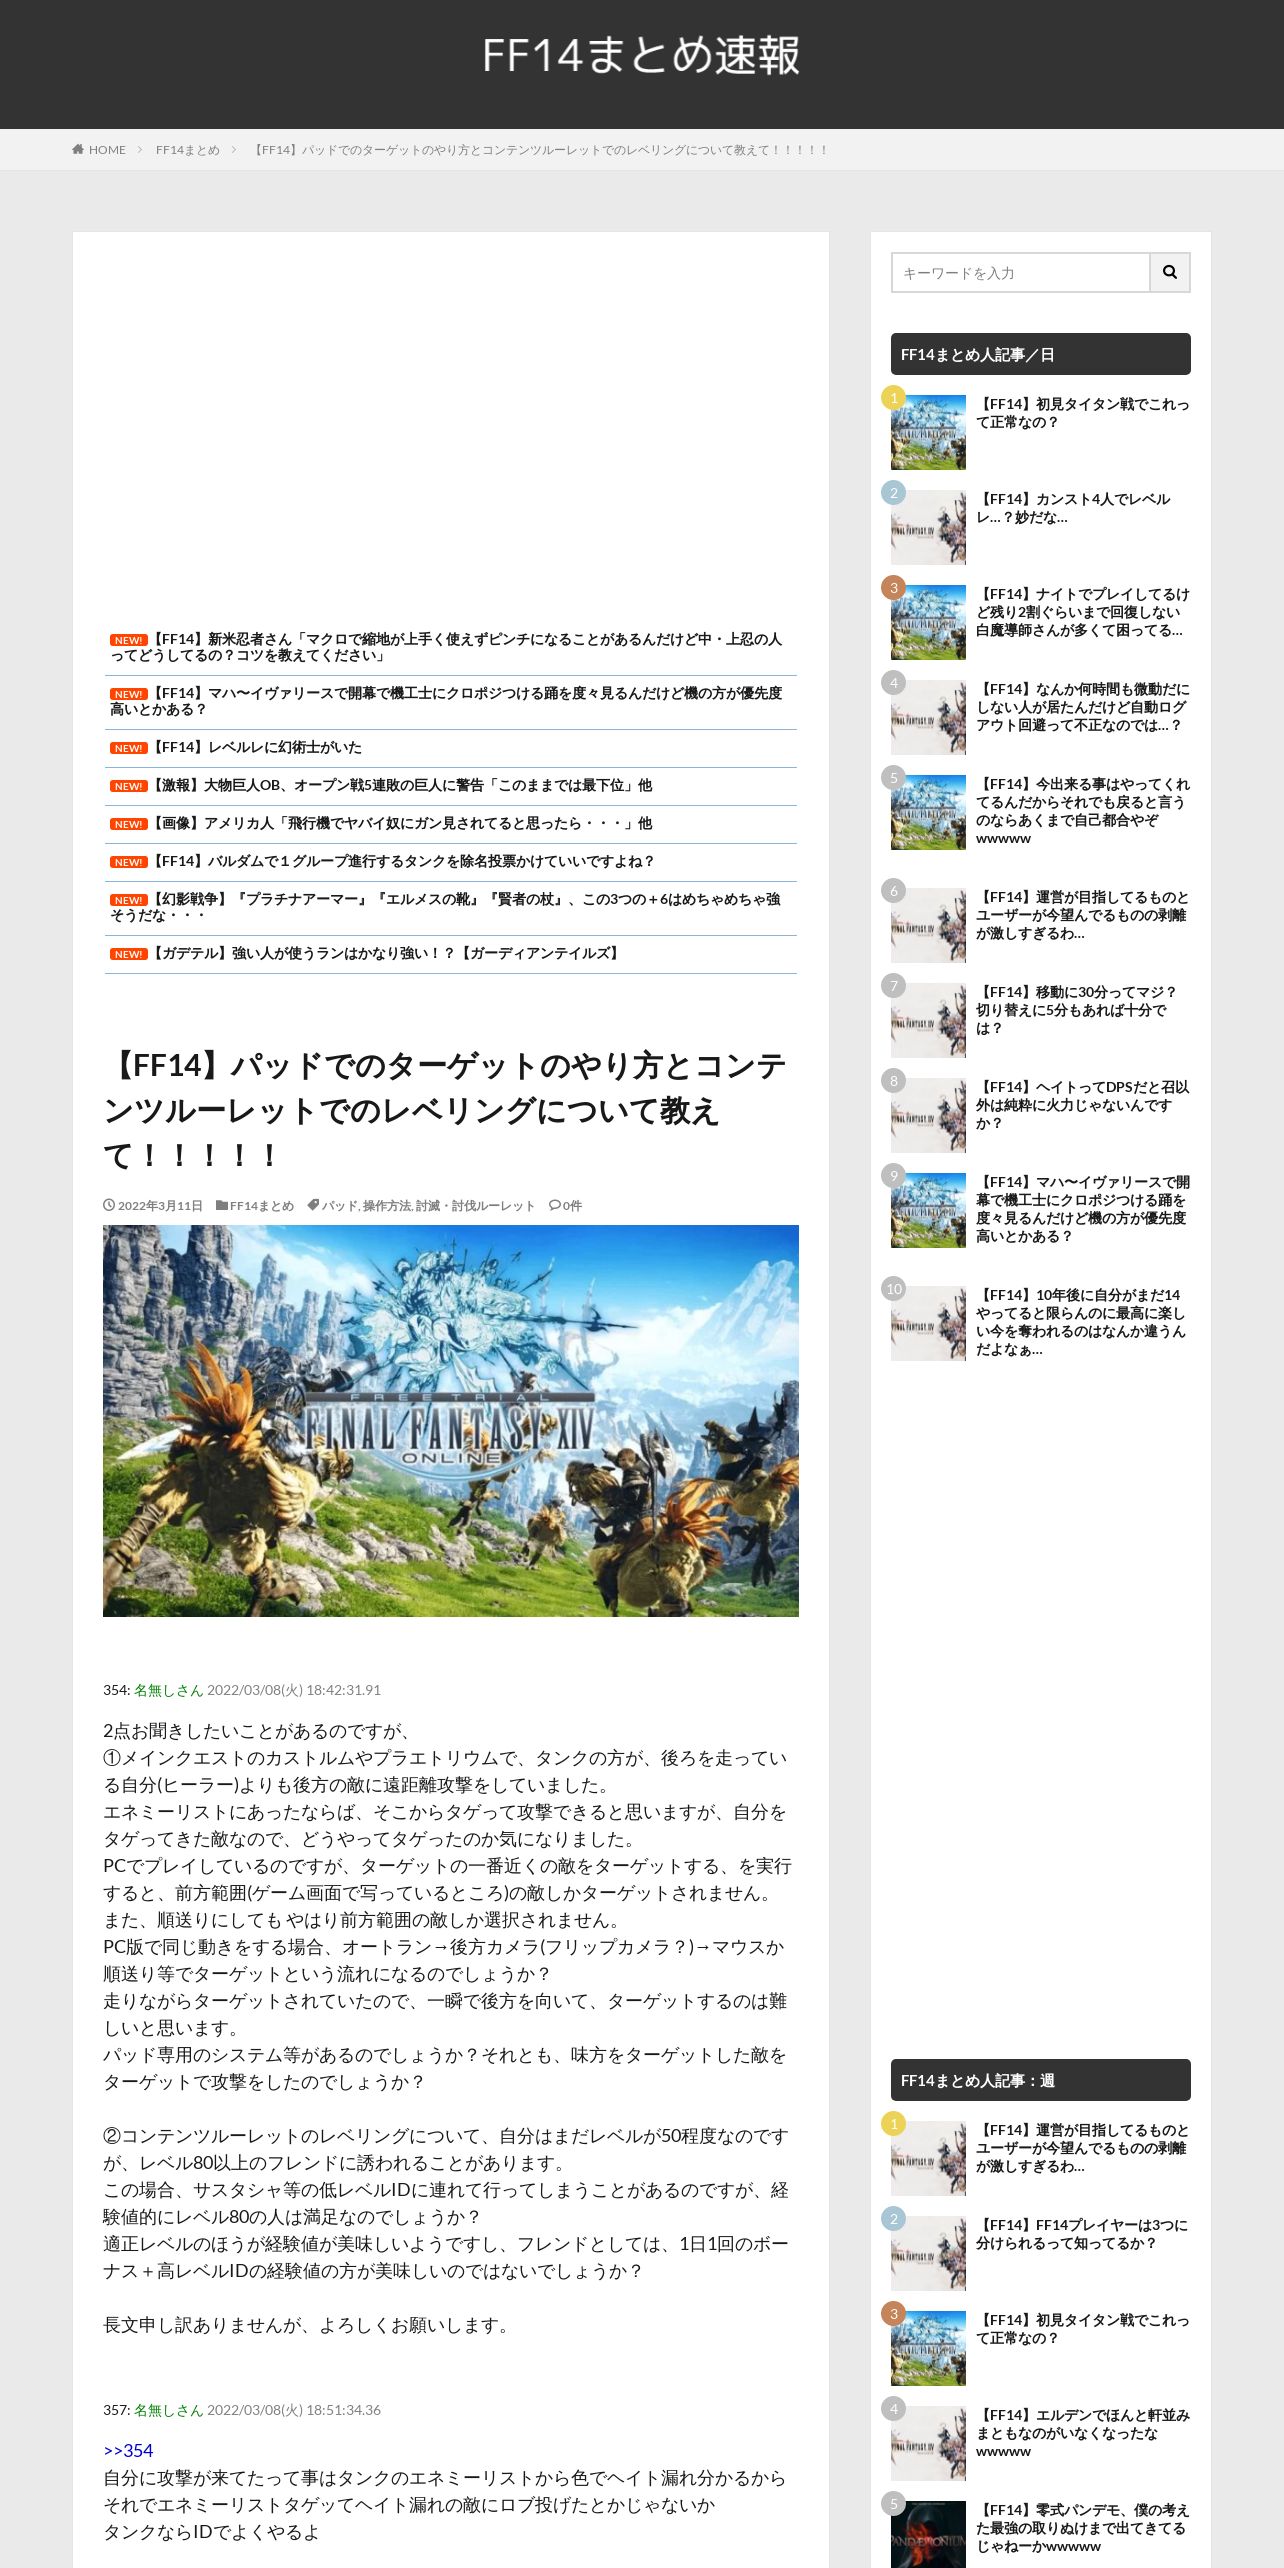Screen dimensions: 1284x2568
Task: Open daily rank 10 10年後に自分がまだ14 article
Action: (x=1081, y=1322)
